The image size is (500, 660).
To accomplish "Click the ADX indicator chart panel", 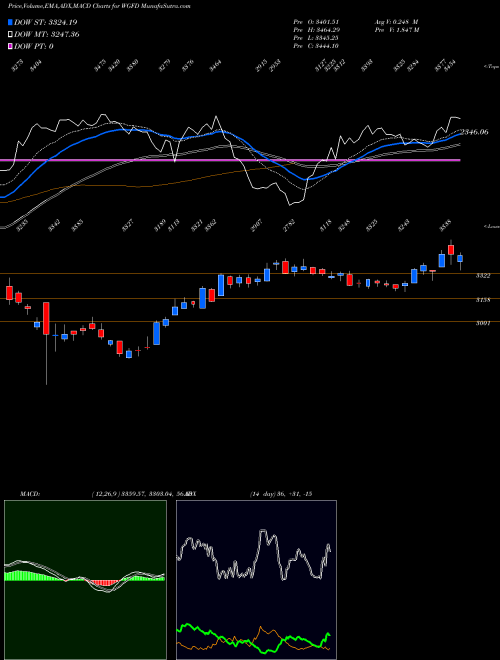I will (256, 580).
